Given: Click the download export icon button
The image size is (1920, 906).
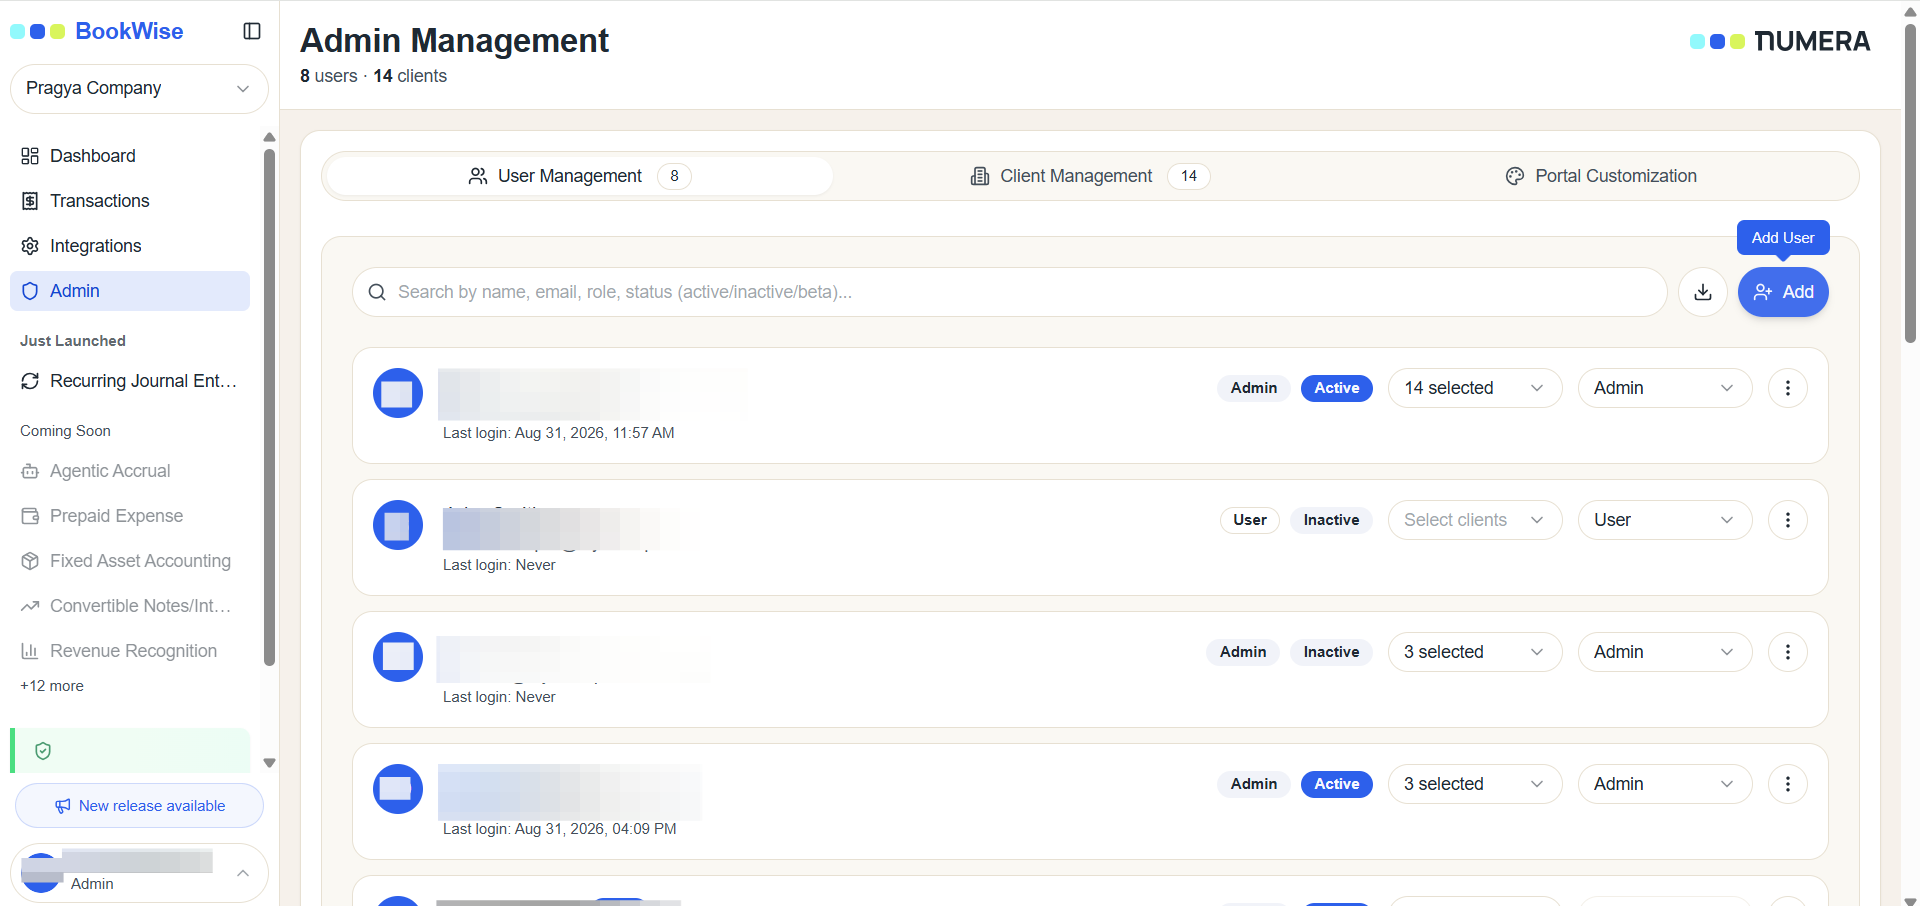Looking at the screenshot, I should 1703,292.
